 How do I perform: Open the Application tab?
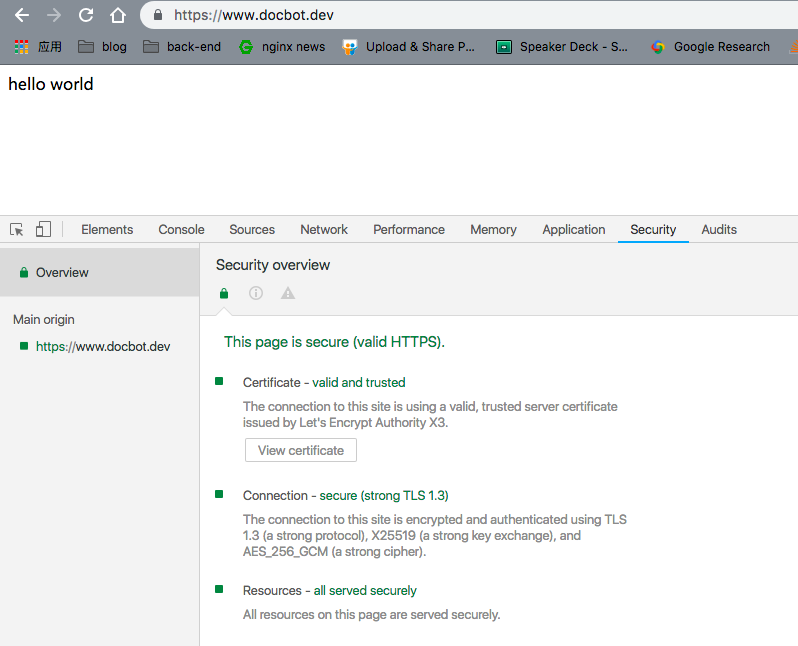pyautogui.click(x=573, y=229)
